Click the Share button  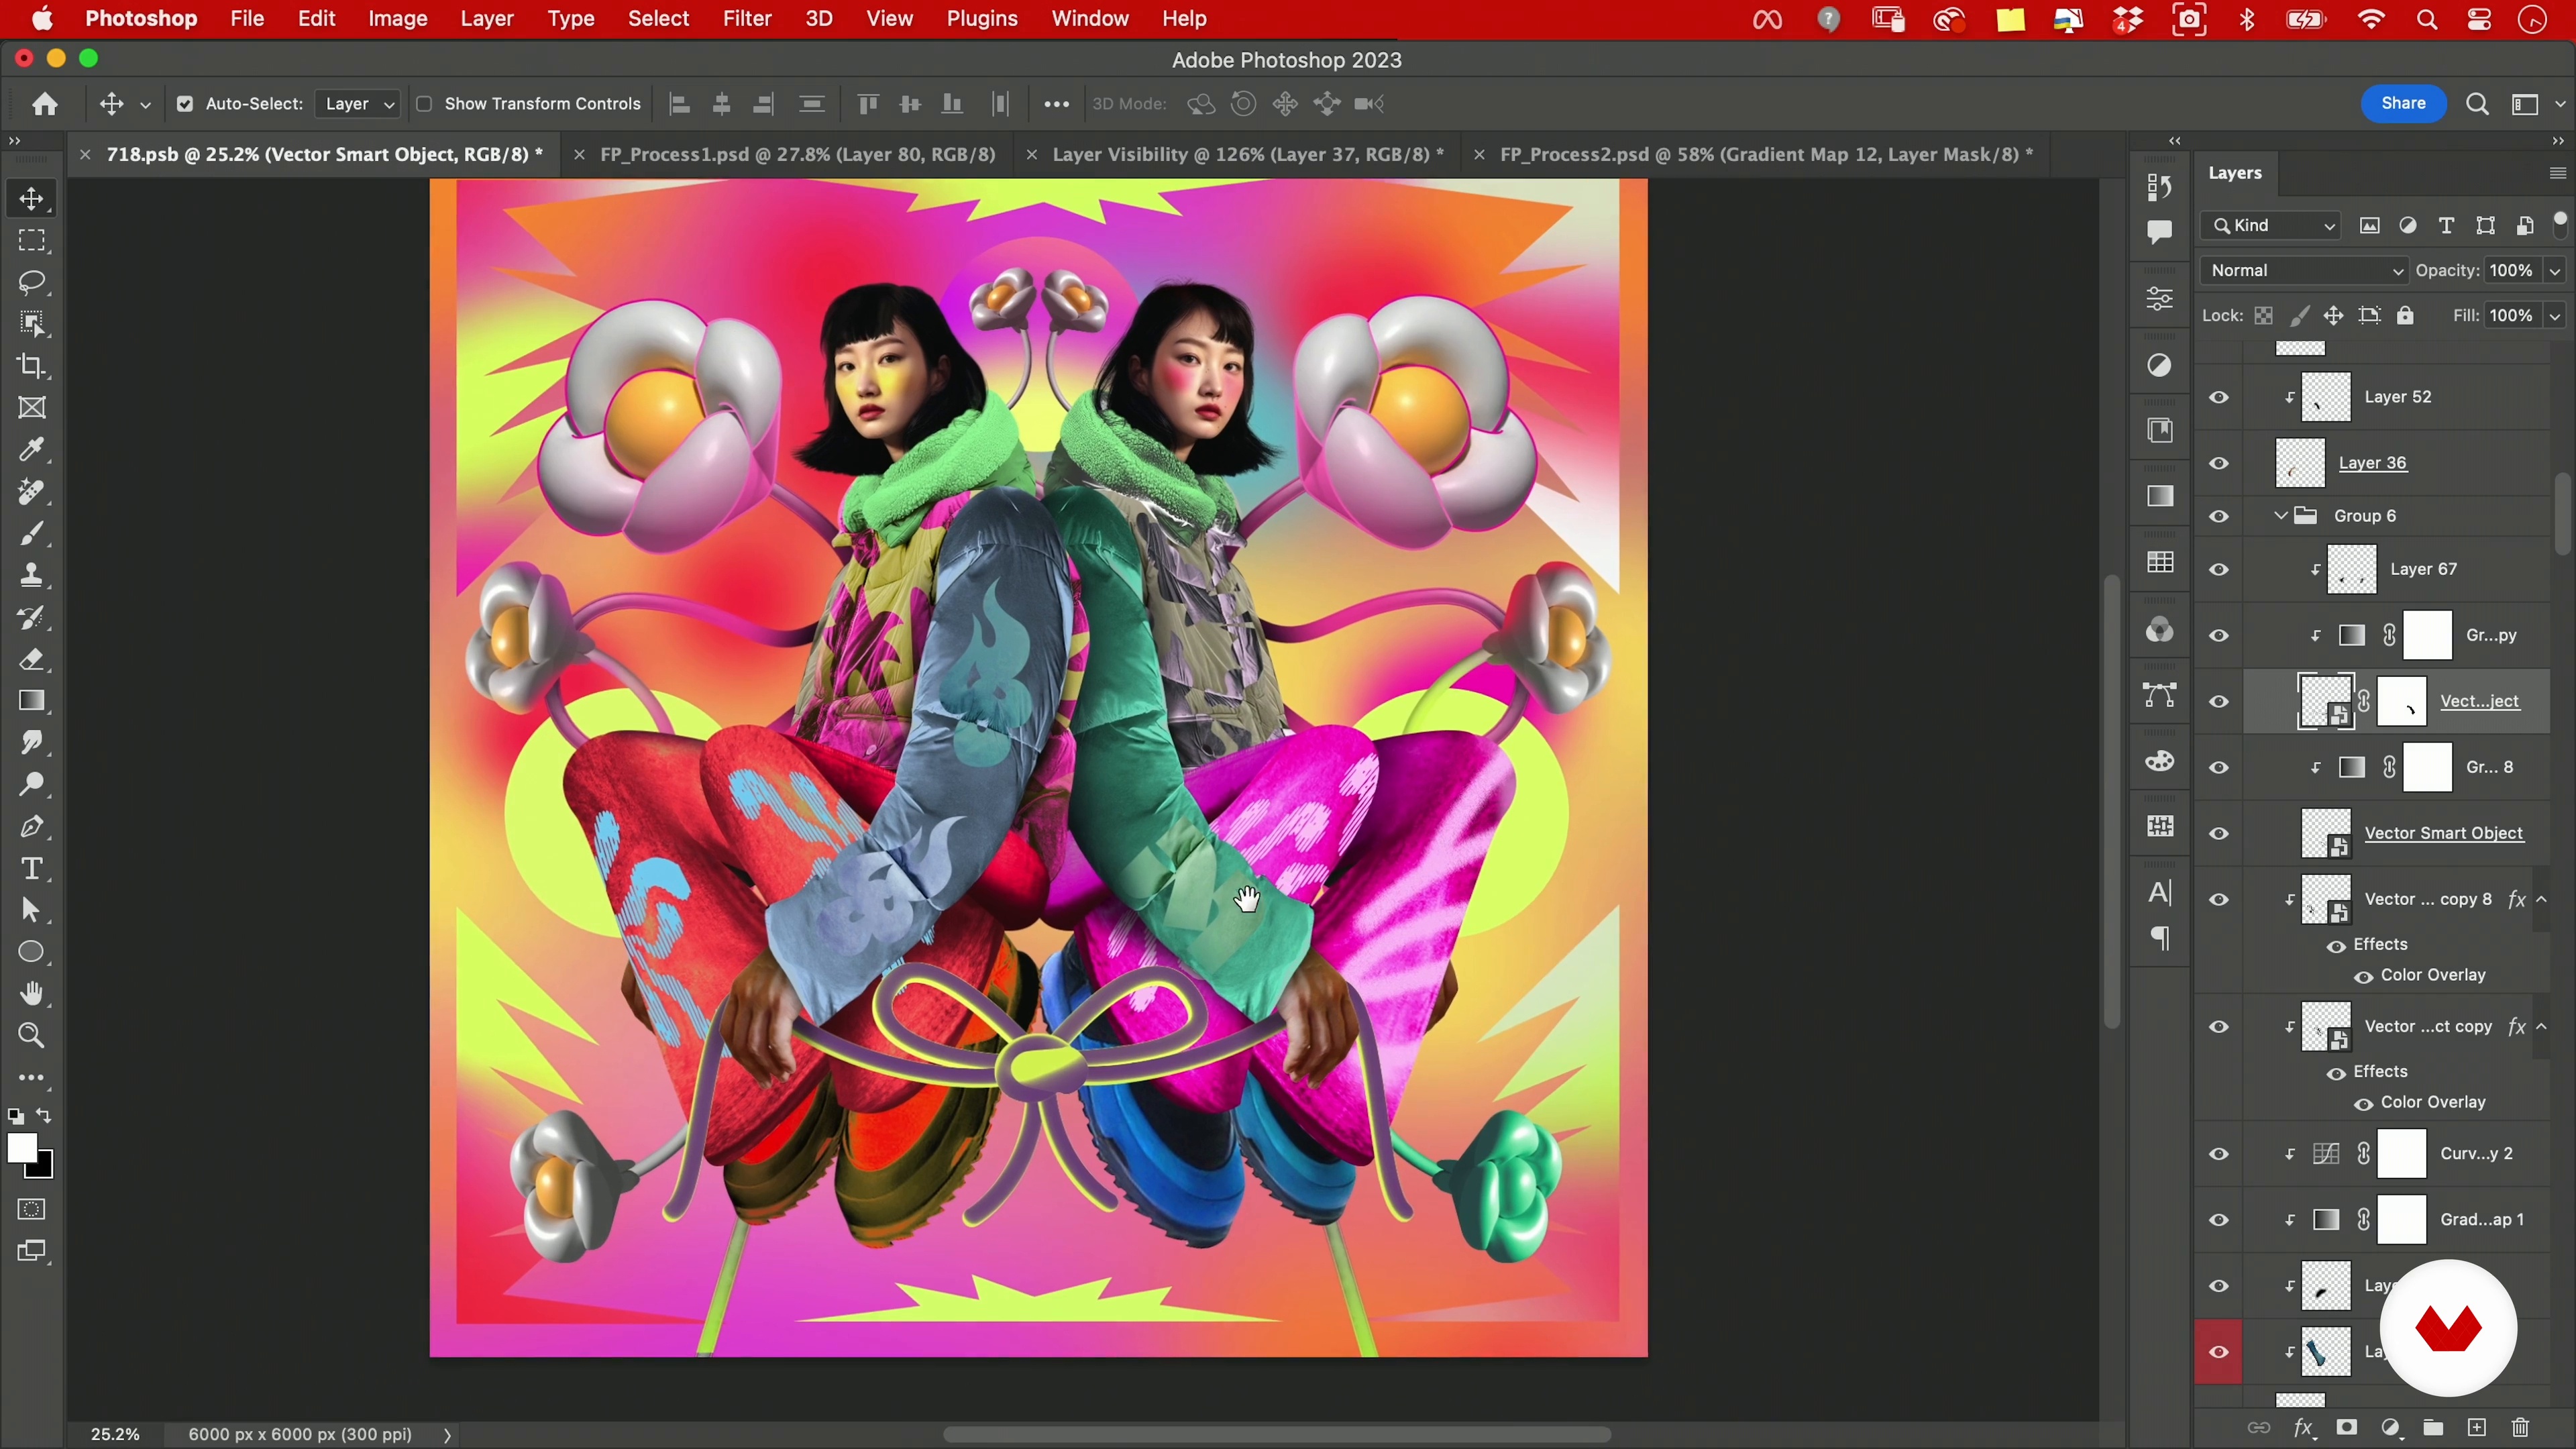click(2402, 104)
